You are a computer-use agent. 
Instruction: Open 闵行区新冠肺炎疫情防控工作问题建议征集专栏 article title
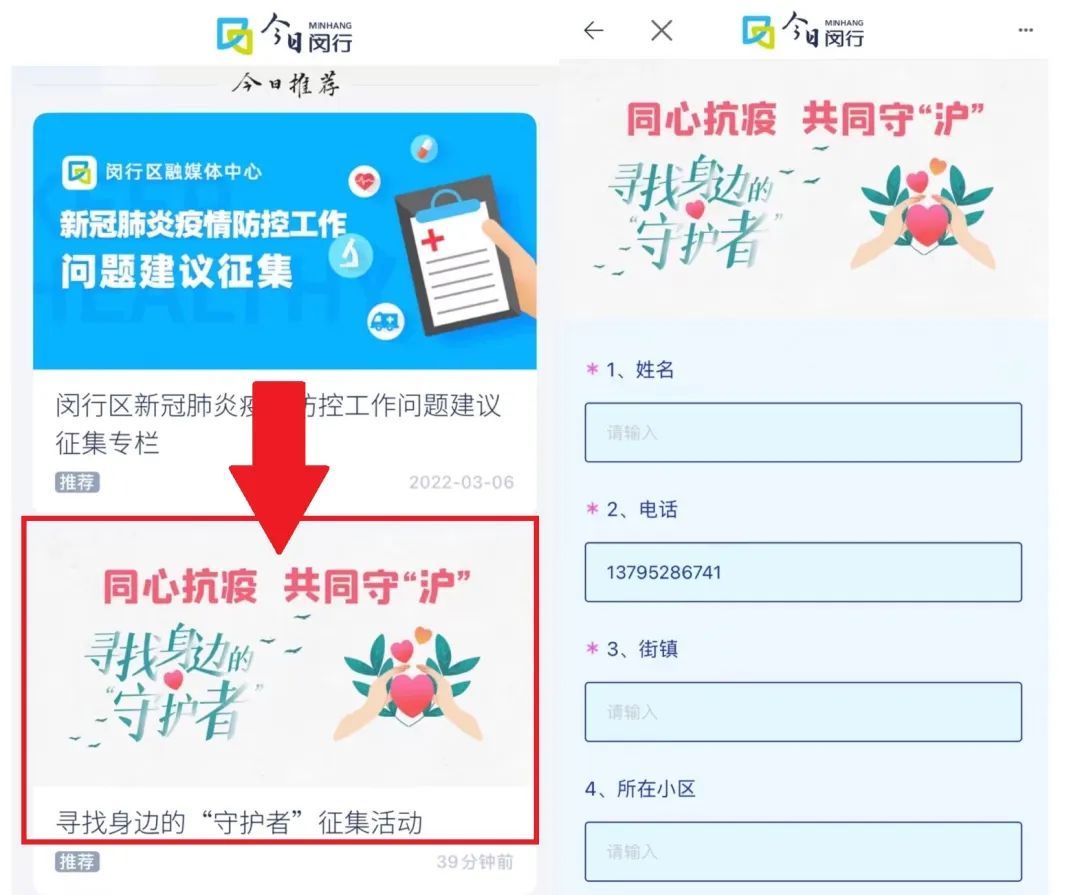[278, 424]
